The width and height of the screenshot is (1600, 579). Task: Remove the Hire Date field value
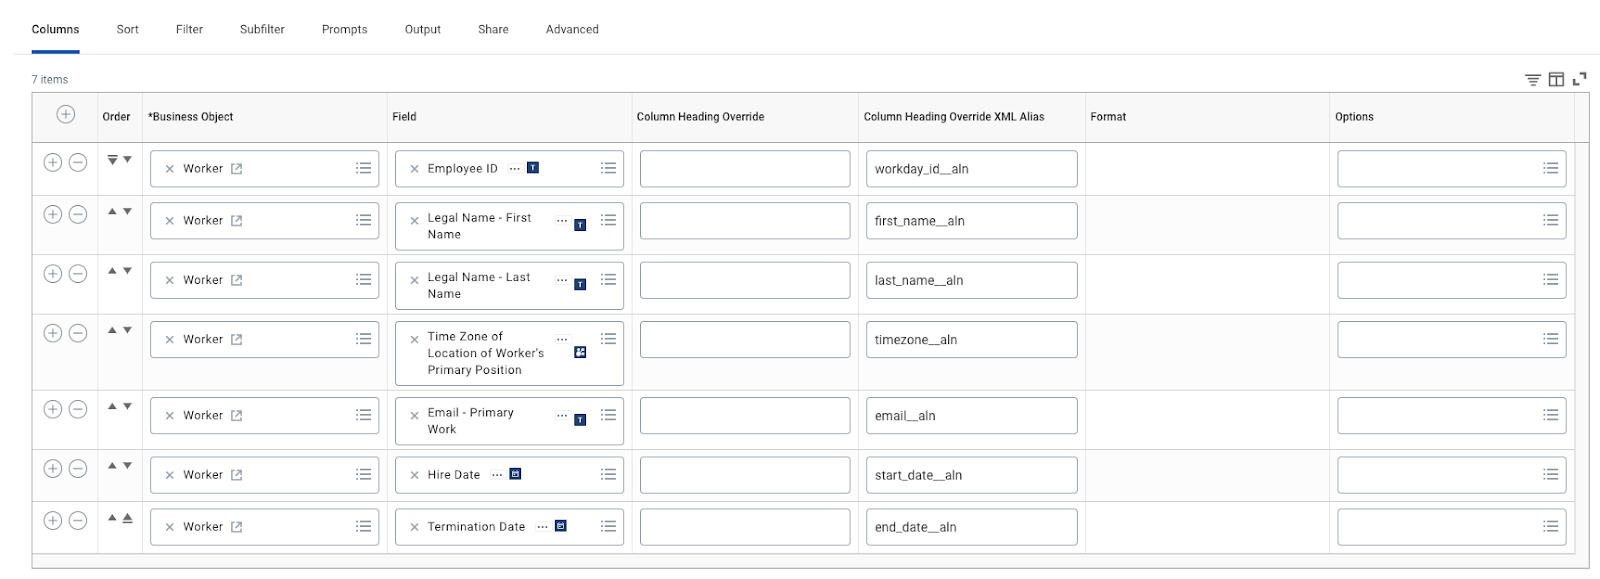pyautogui.click(x=414, y=476)
